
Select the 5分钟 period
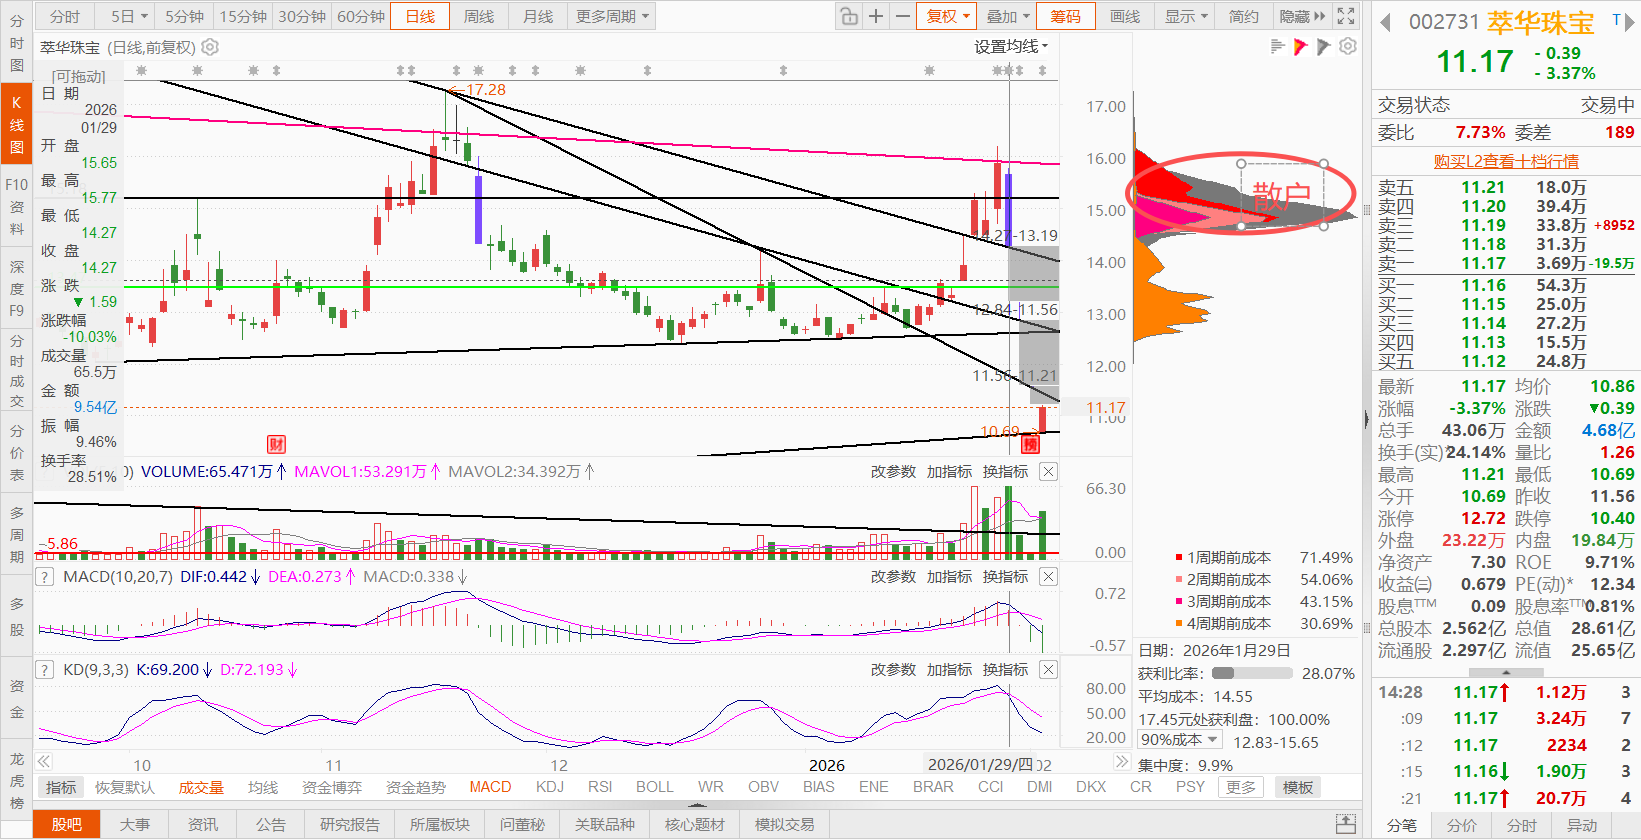pos(184,16)
